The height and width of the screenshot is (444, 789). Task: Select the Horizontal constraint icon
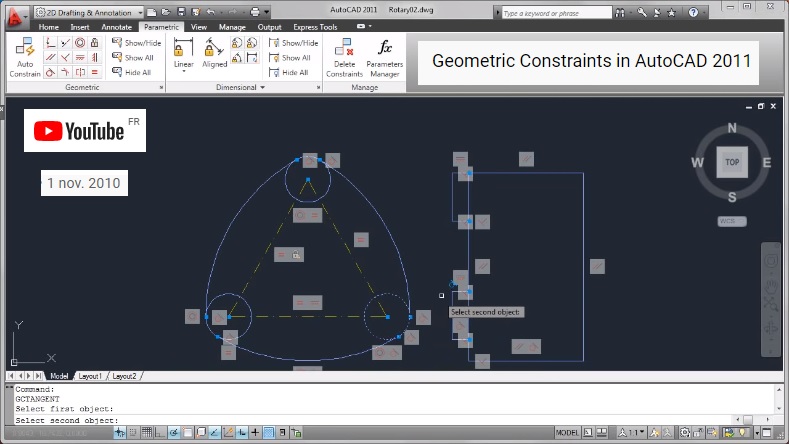(80, 57)
